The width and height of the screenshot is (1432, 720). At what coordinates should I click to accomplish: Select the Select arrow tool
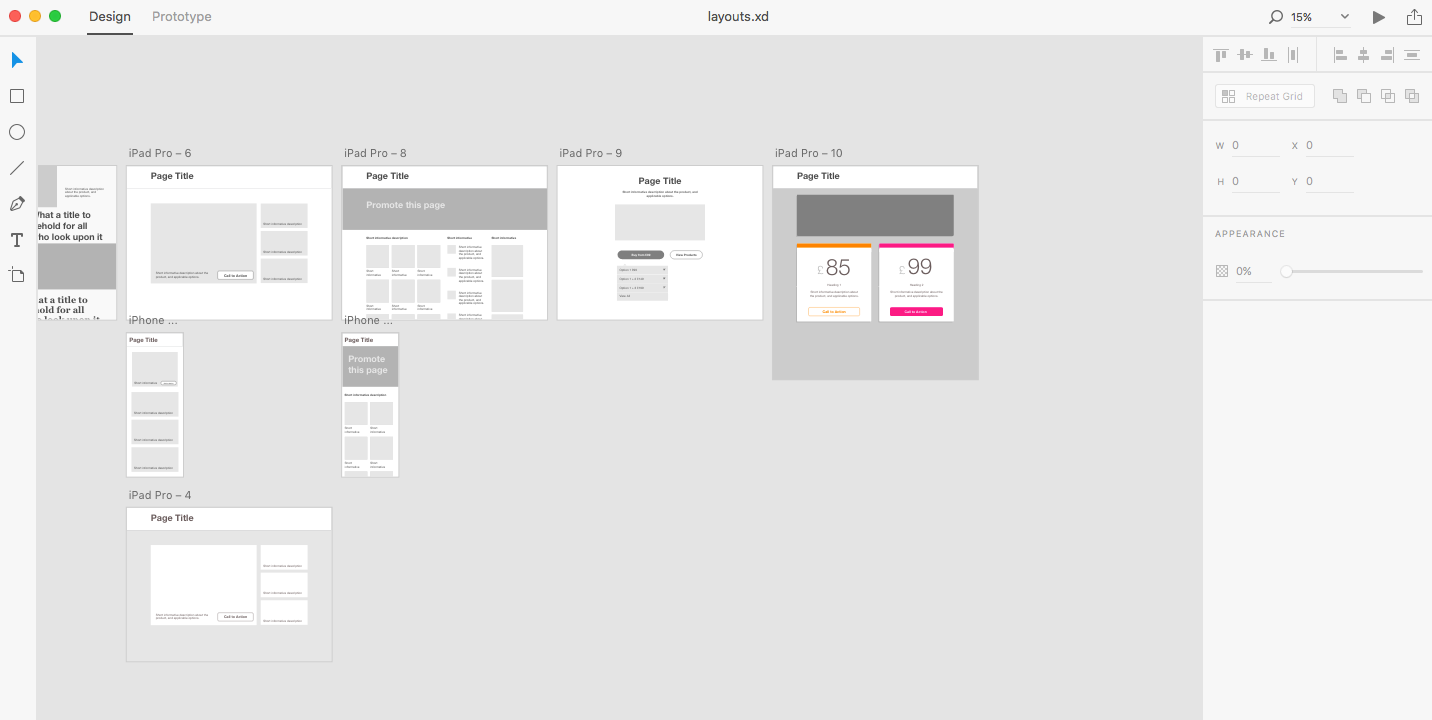[x=17, y=60]
